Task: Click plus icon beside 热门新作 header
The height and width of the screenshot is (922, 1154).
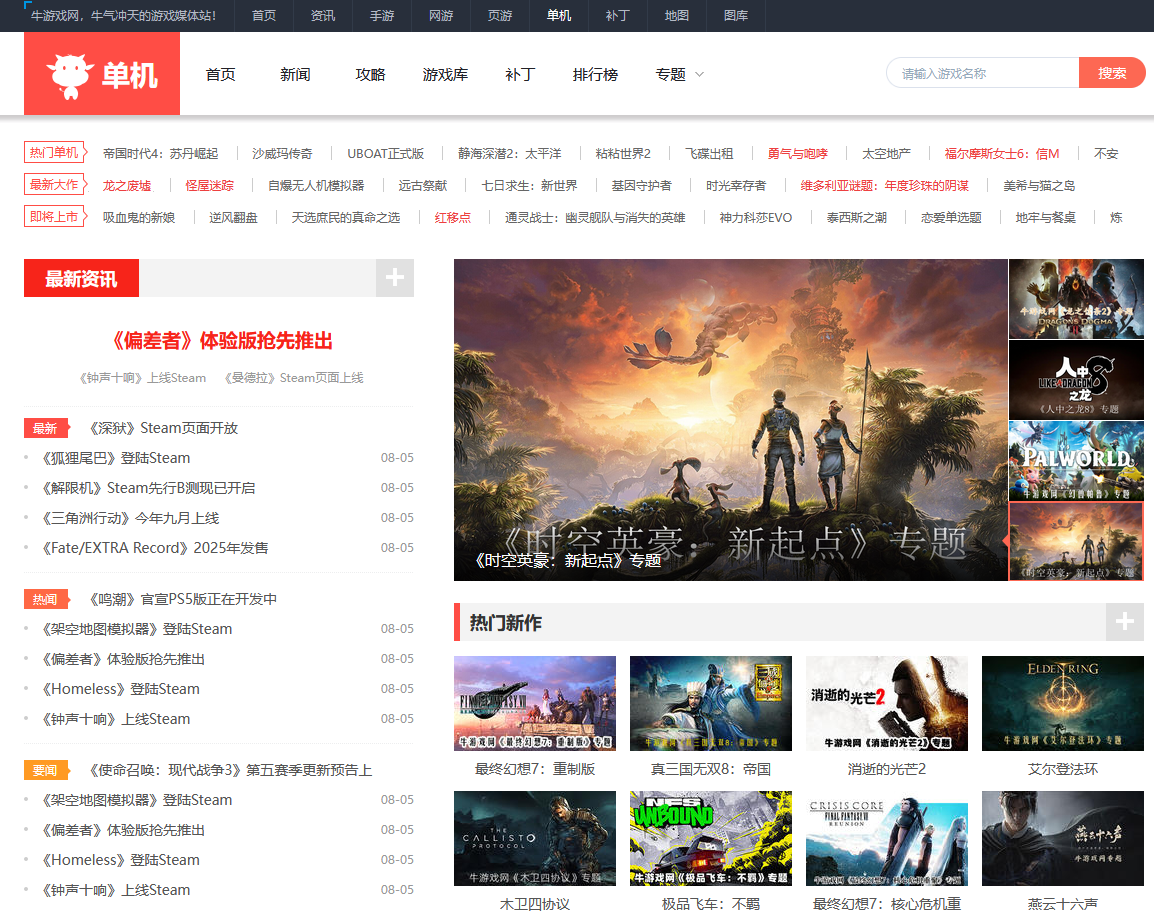Action: pos(1125,622)
